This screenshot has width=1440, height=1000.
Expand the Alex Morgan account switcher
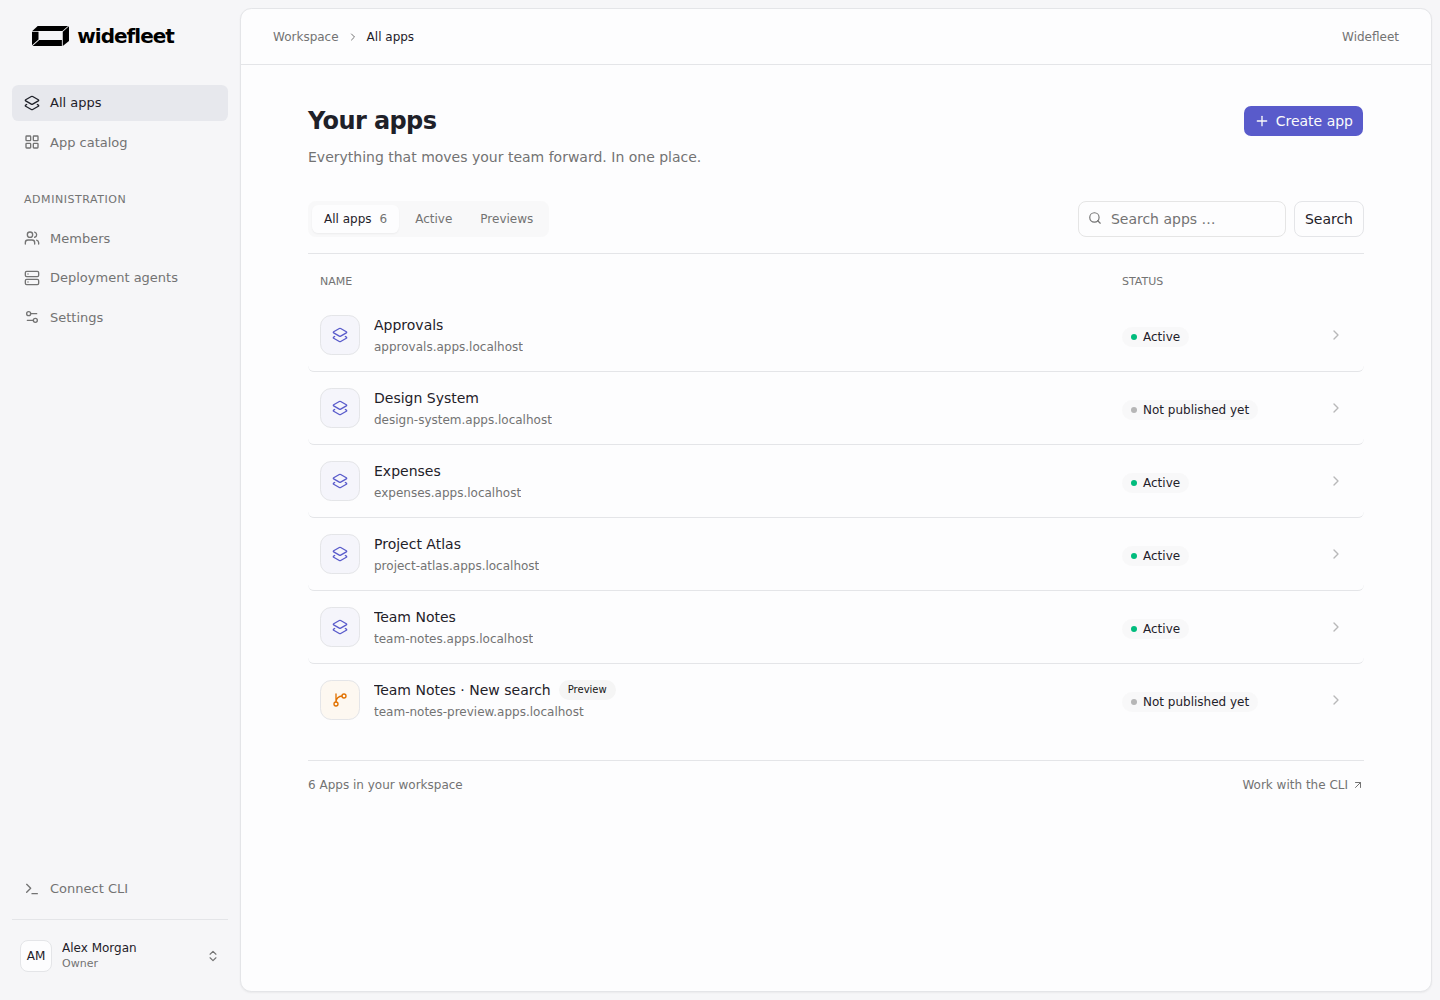pyautogui.click(x=213, y=956)
